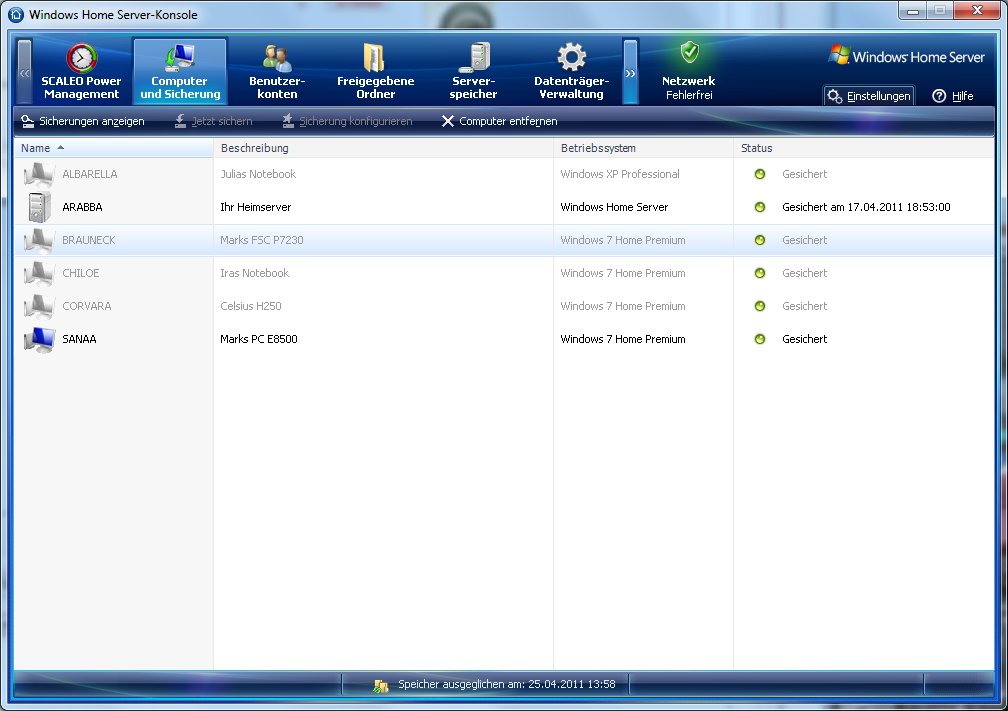Open the Freigegebene Ordner tab

click(x=375, y=71)
